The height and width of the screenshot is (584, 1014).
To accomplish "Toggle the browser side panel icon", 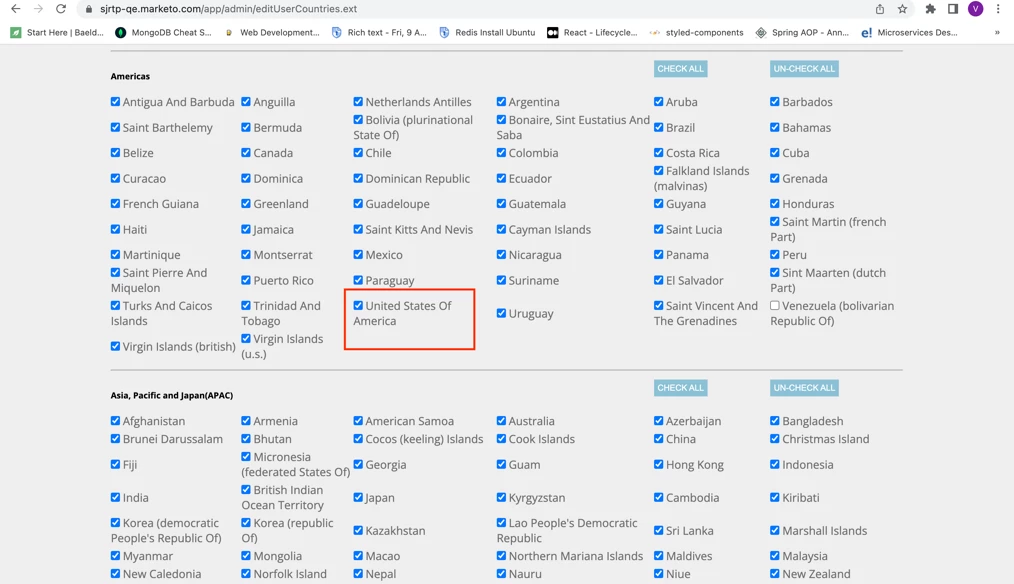I will (953, 9).
